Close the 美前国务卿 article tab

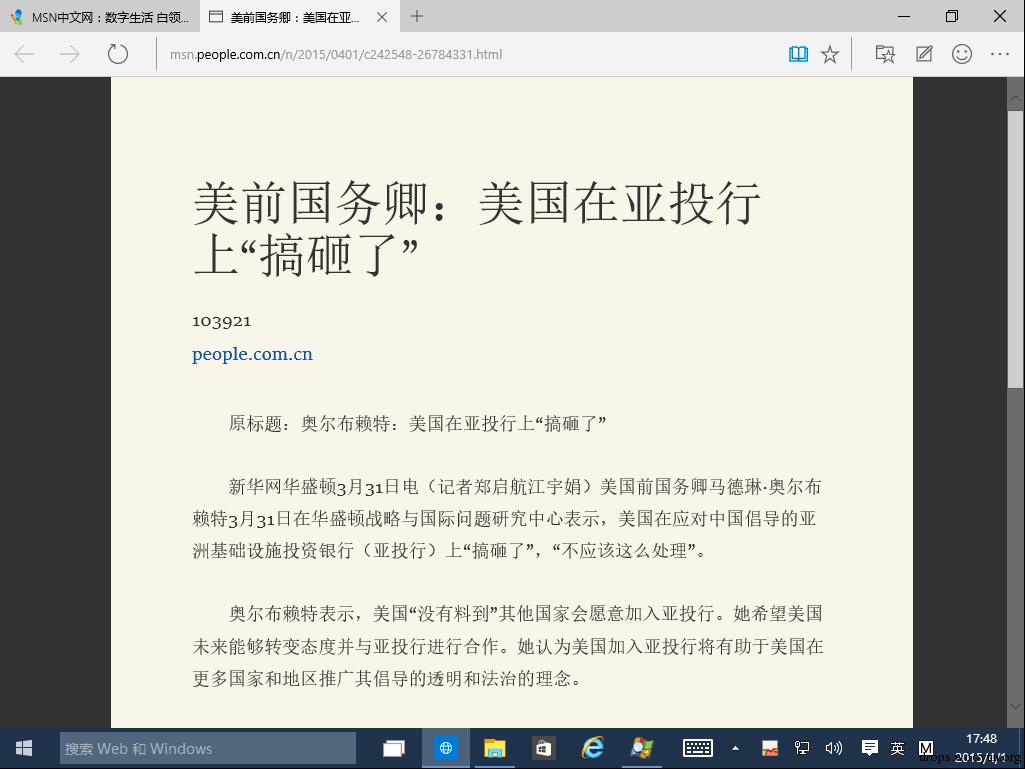pyautogui.click(x=382, y=17)
